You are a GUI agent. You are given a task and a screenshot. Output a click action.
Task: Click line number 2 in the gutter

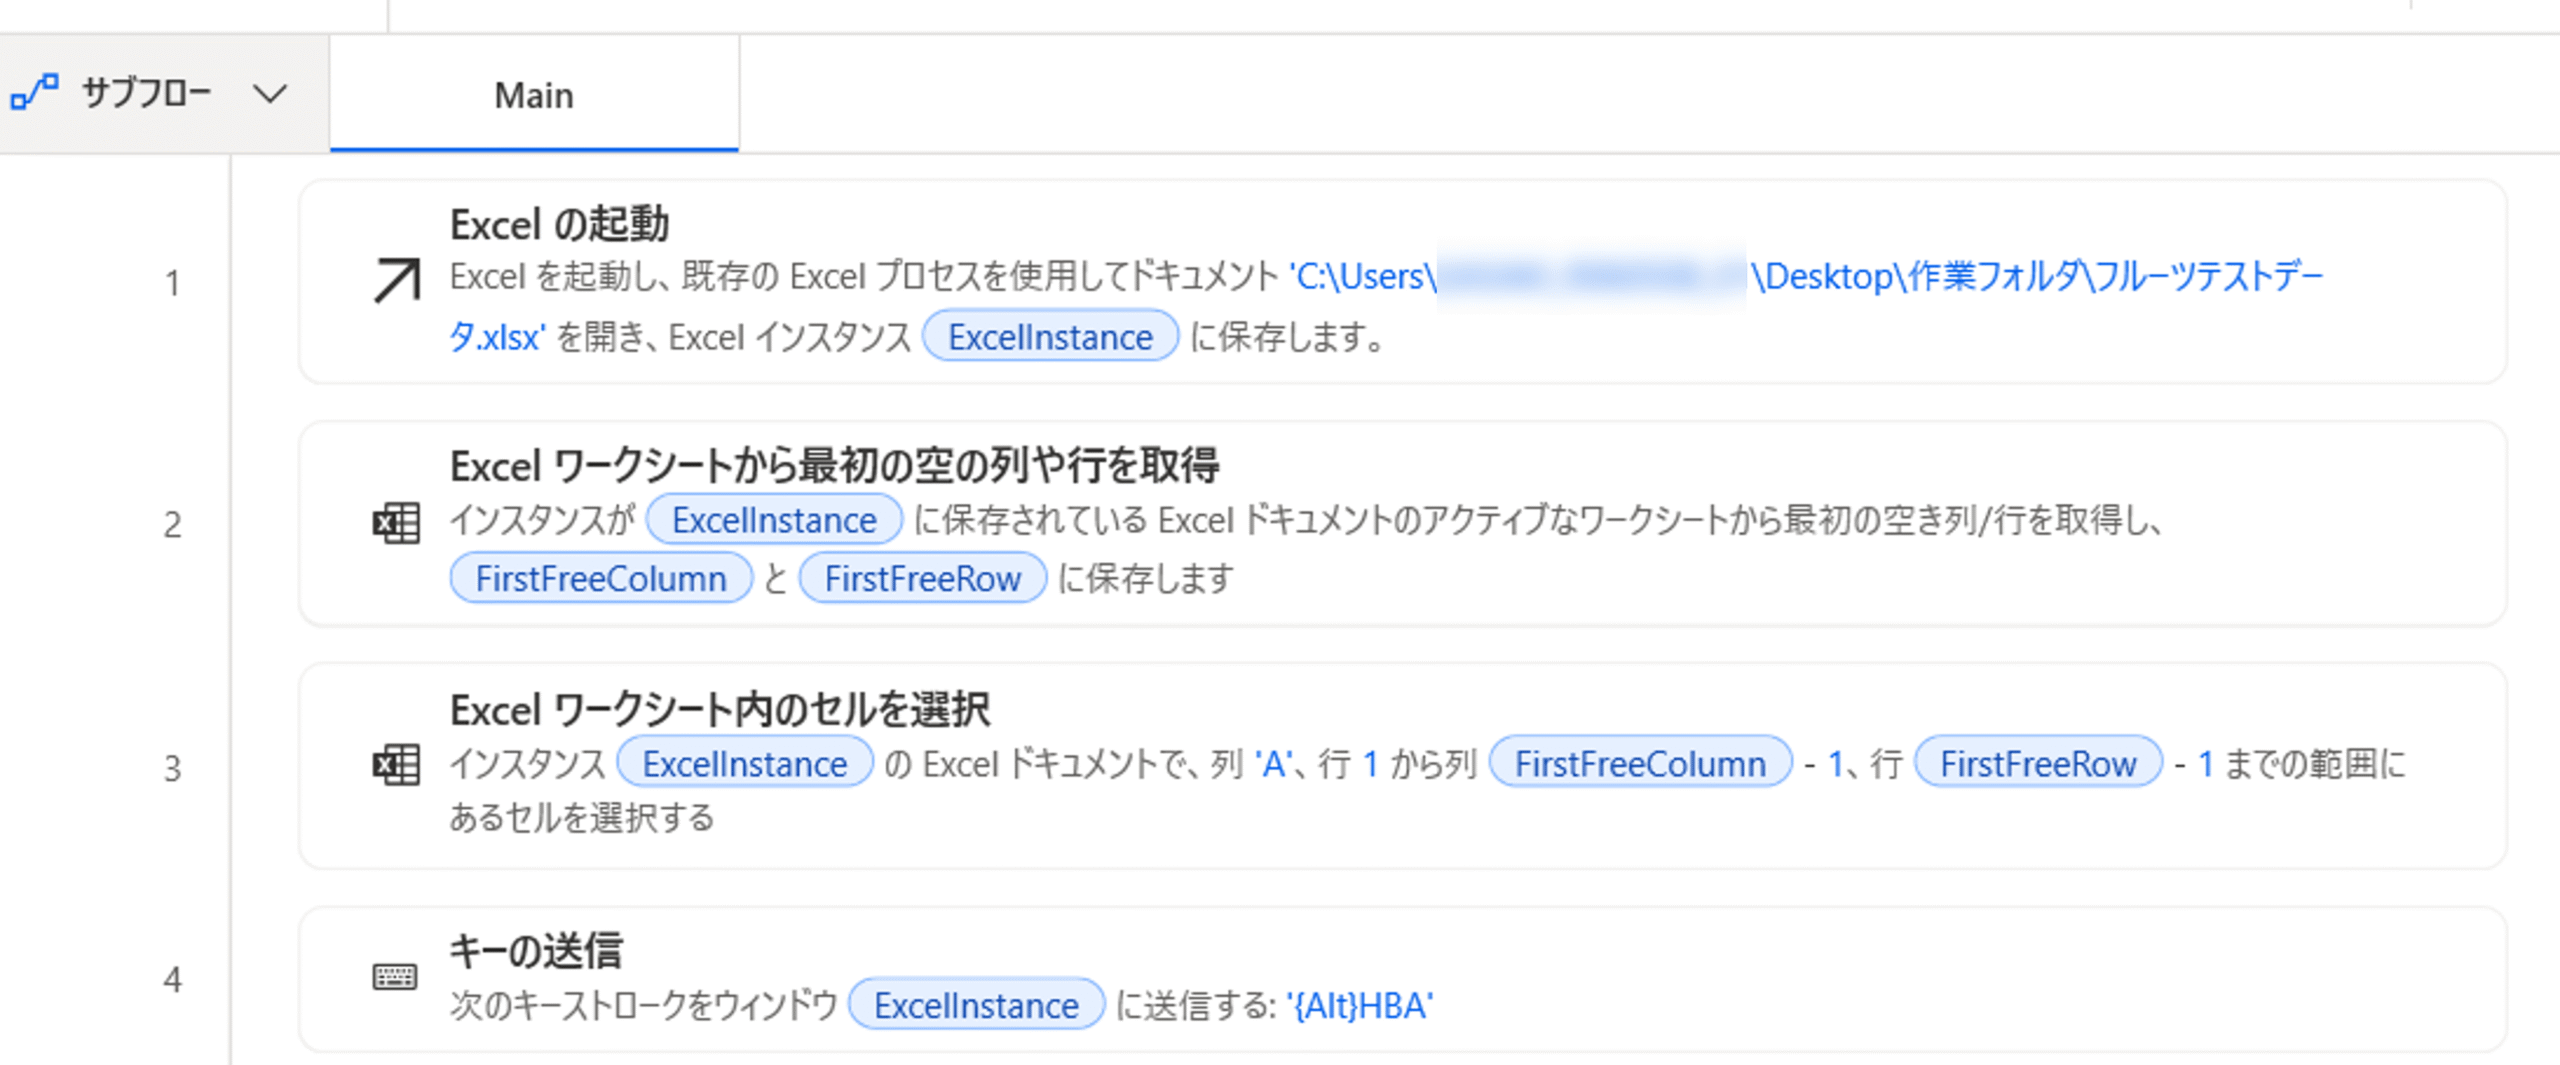click(x=173, y=524)
